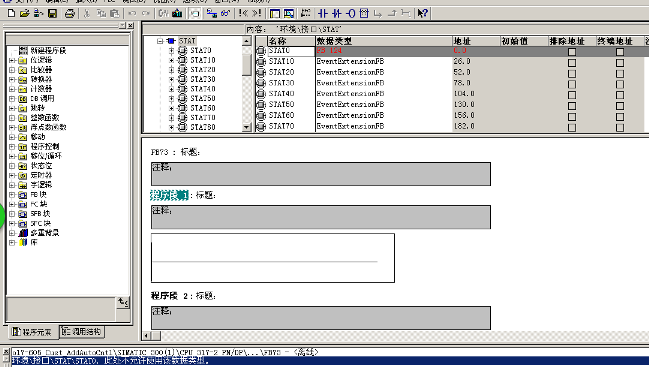Click the 初始值 column header
Screen dimensions: 649x367
(x=524, y=41)
